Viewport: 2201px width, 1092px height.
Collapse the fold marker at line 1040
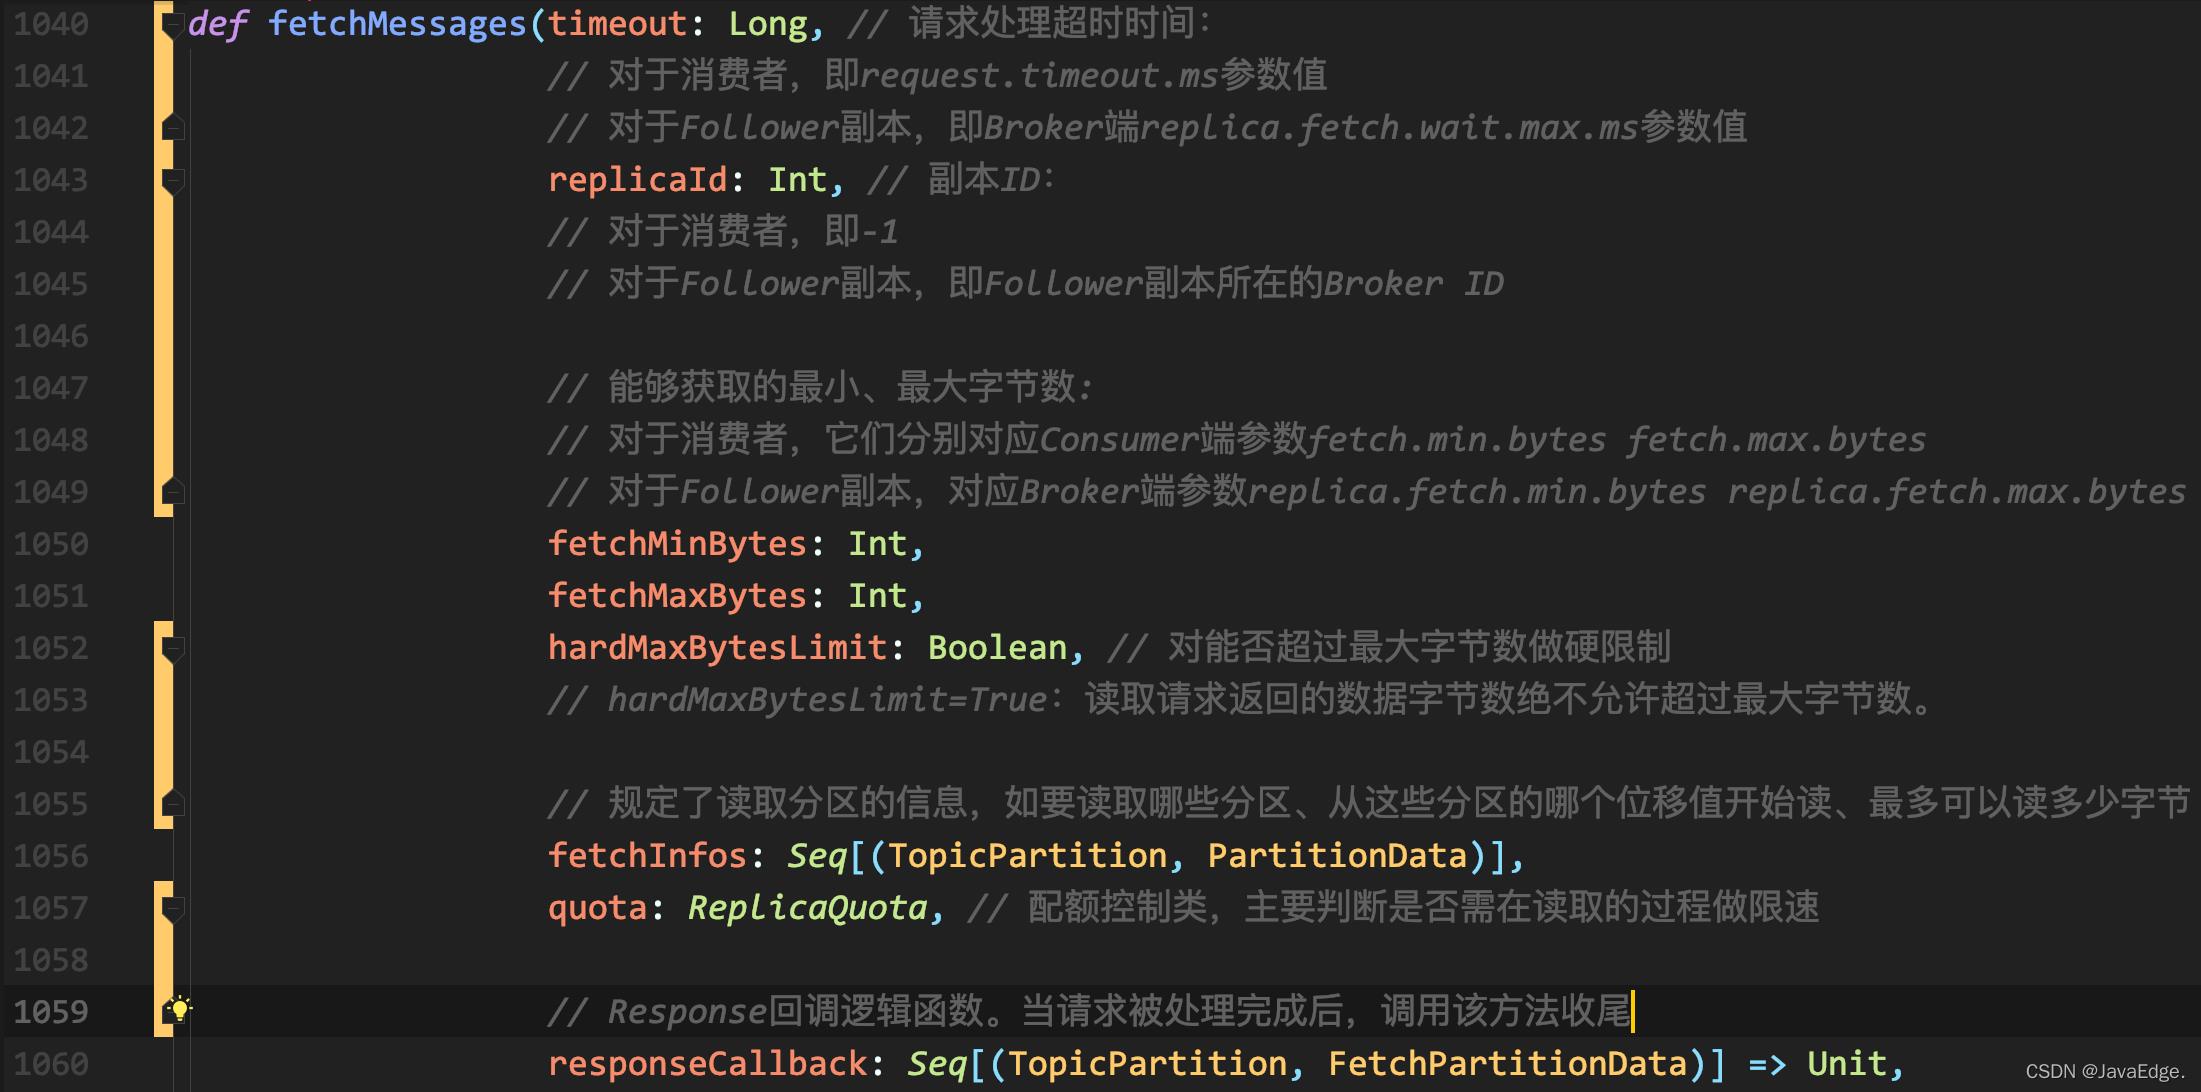point(173,24)
